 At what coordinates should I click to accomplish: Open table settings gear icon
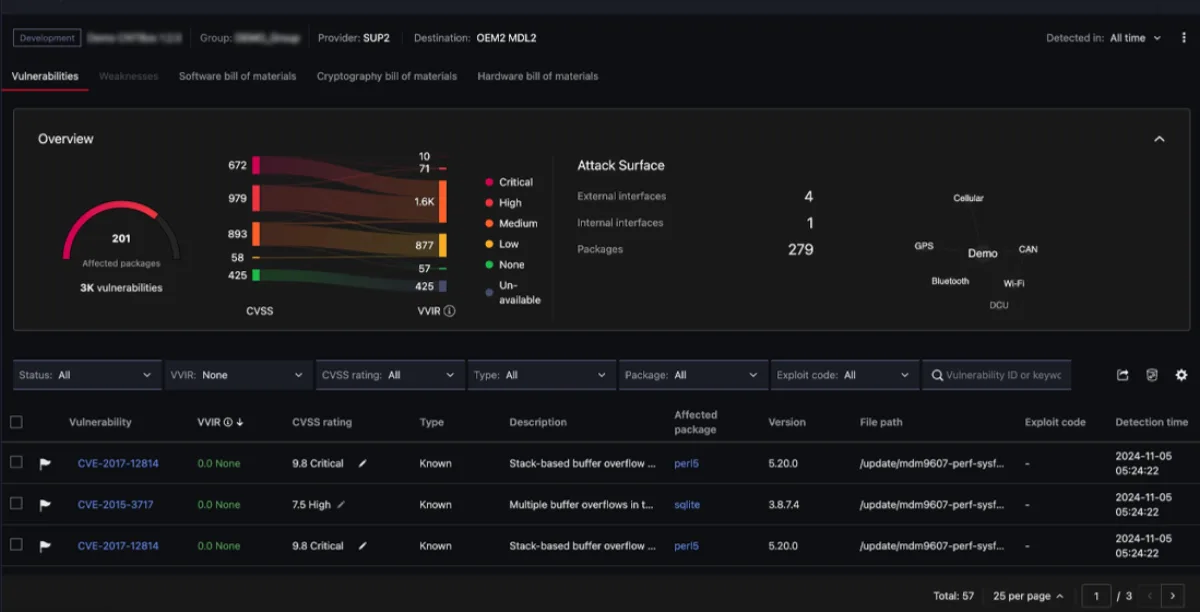tap(1181, 375)
